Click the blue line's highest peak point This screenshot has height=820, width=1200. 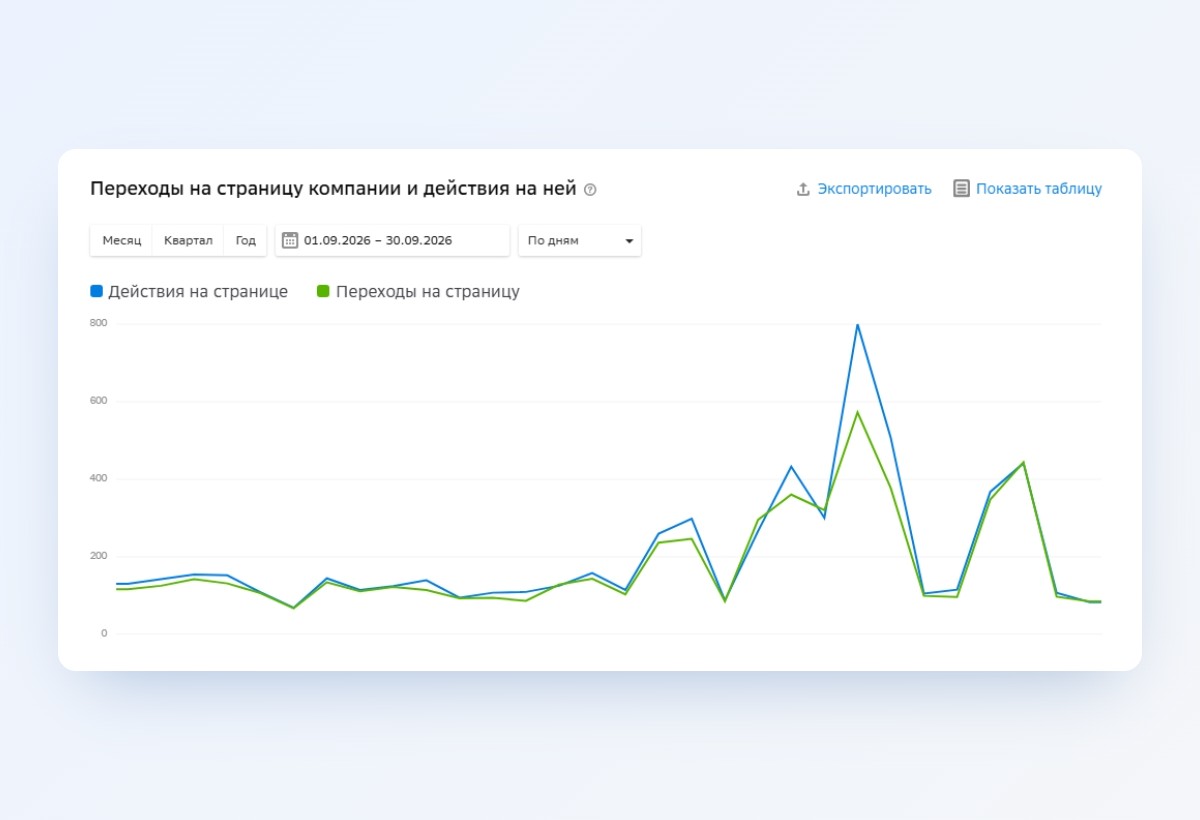pyautogui.click(x=857, y=325)
